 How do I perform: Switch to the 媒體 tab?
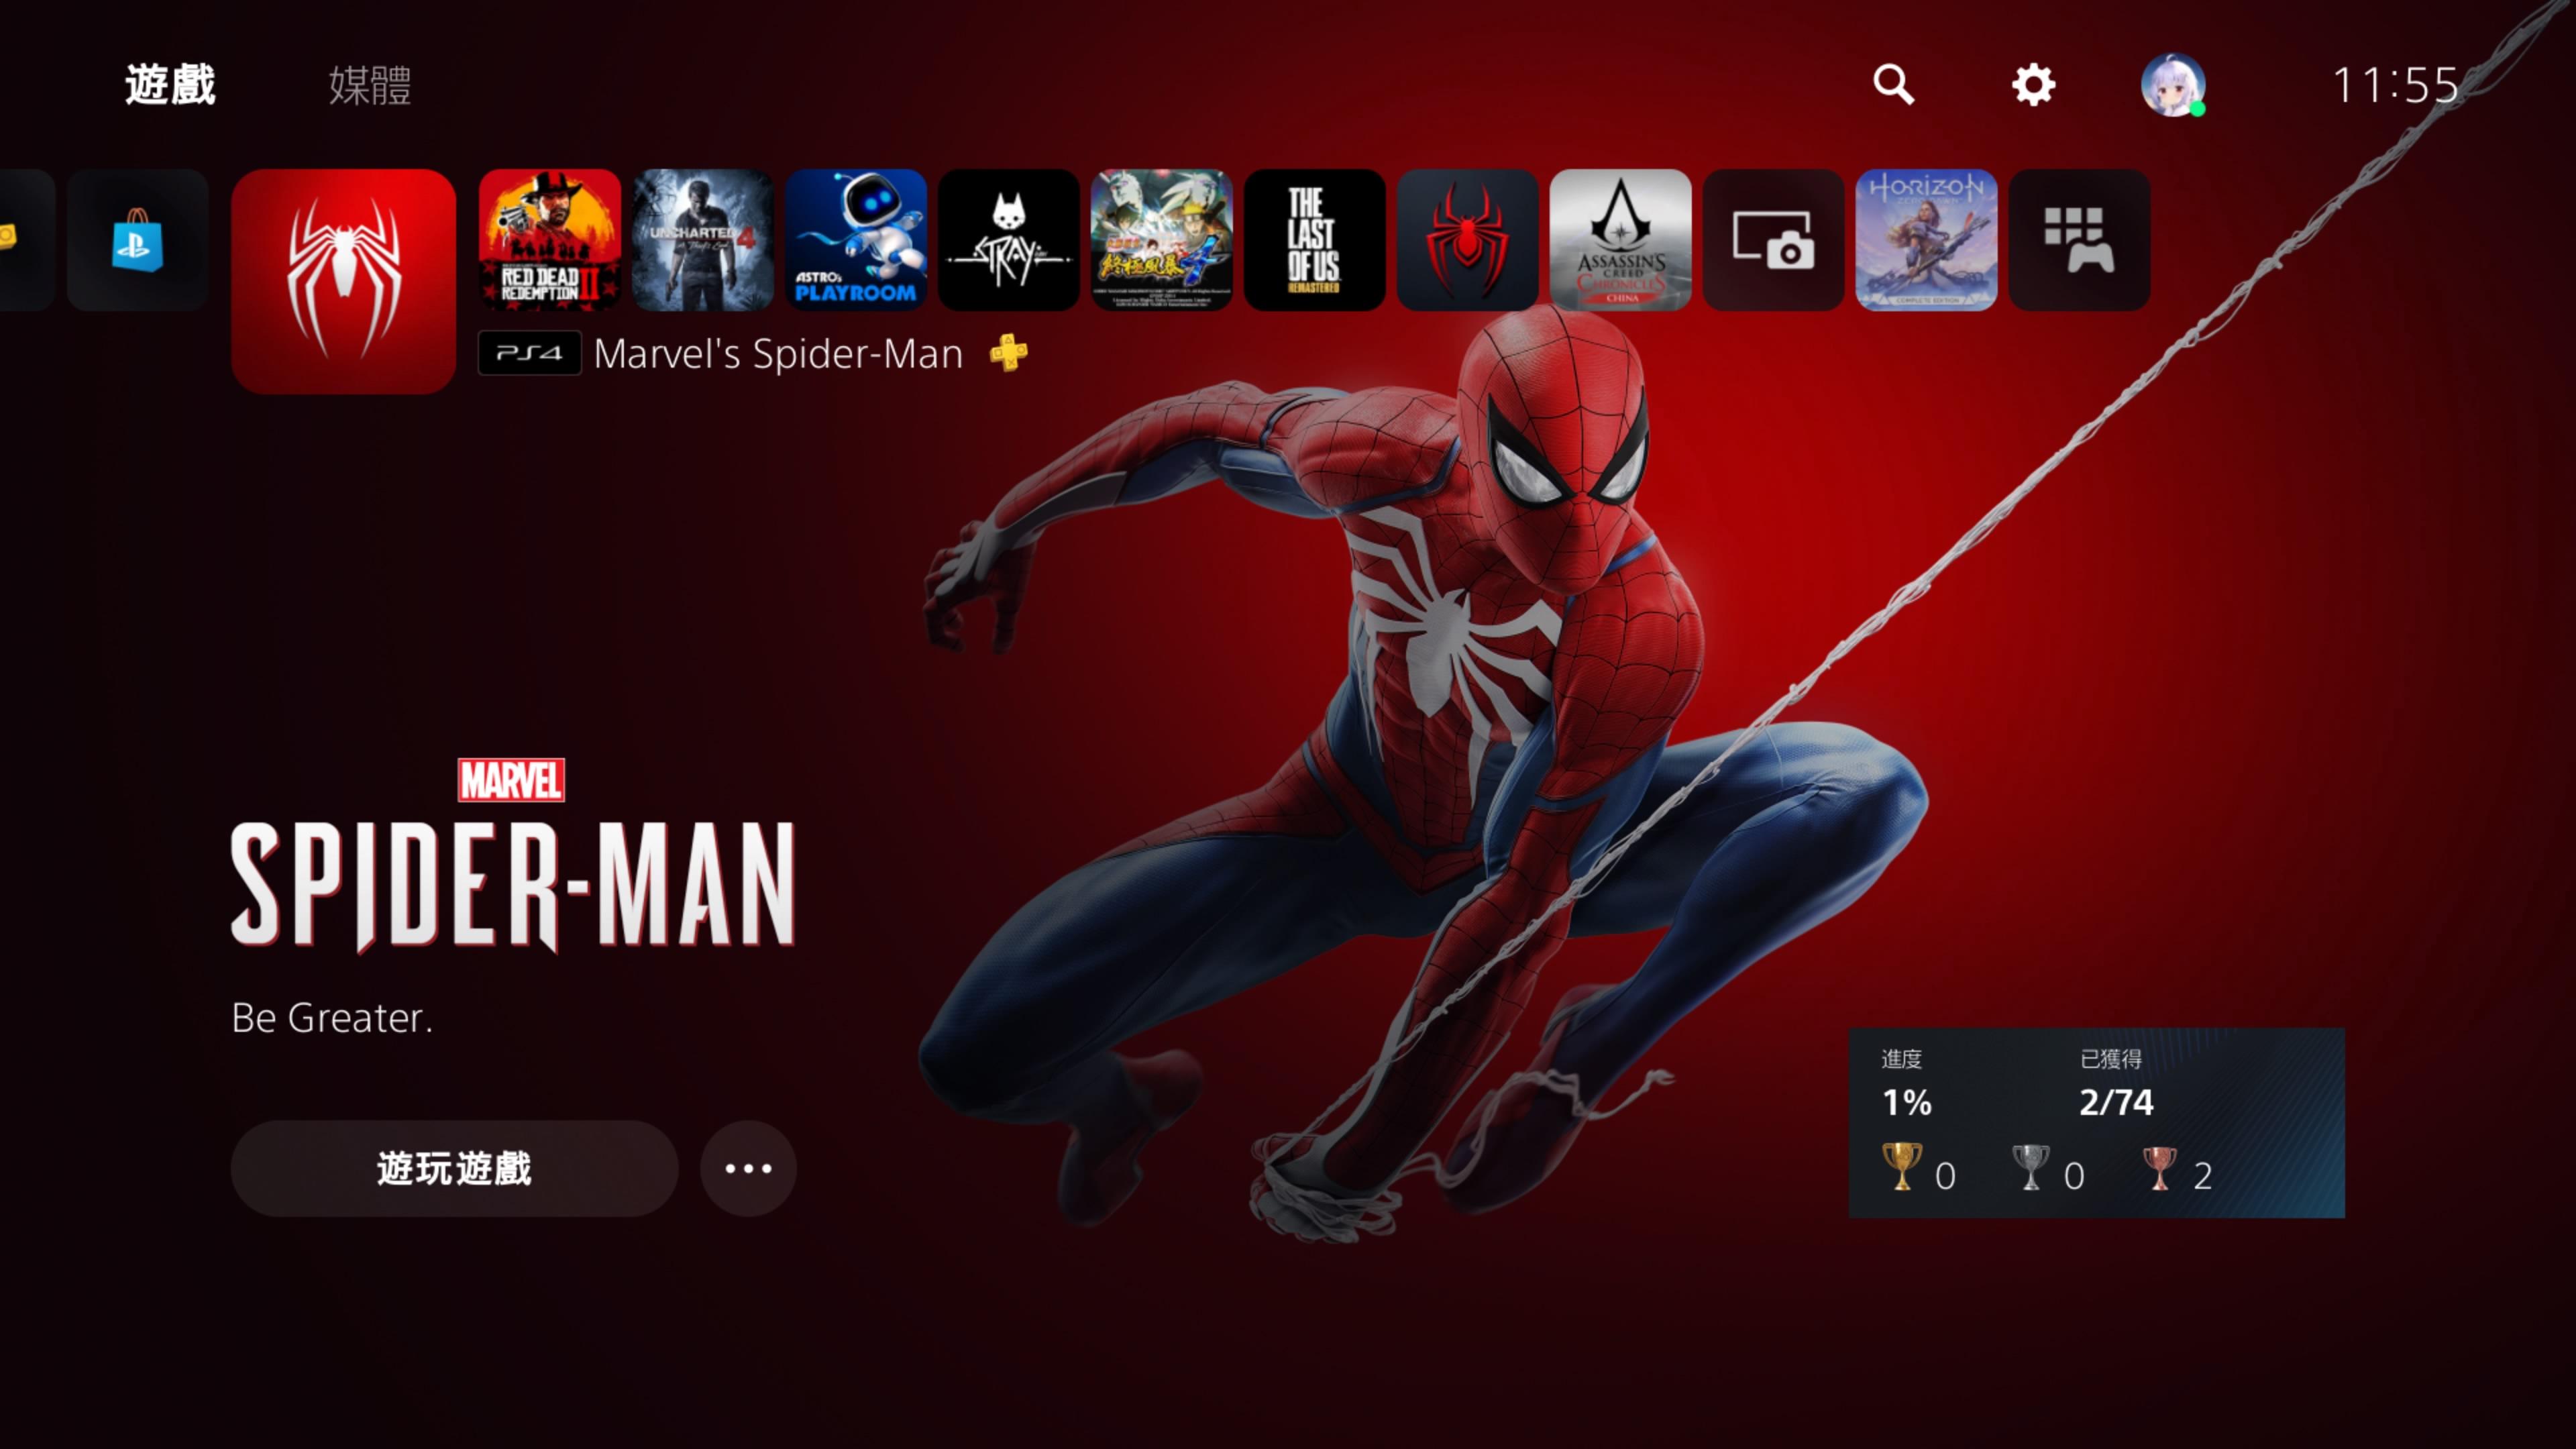point(370,85)
